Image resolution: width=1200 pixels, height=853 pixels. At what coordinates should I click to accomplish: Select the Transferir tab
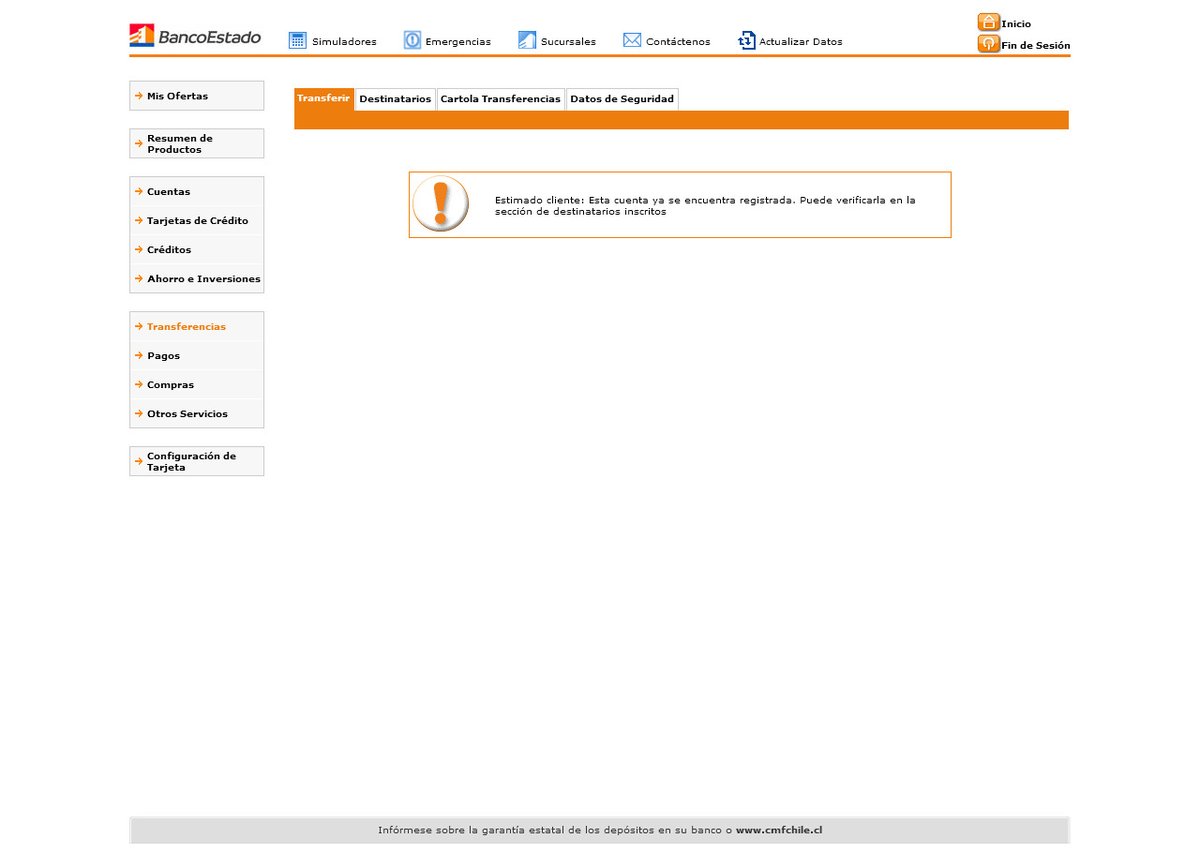pos(324,99)
